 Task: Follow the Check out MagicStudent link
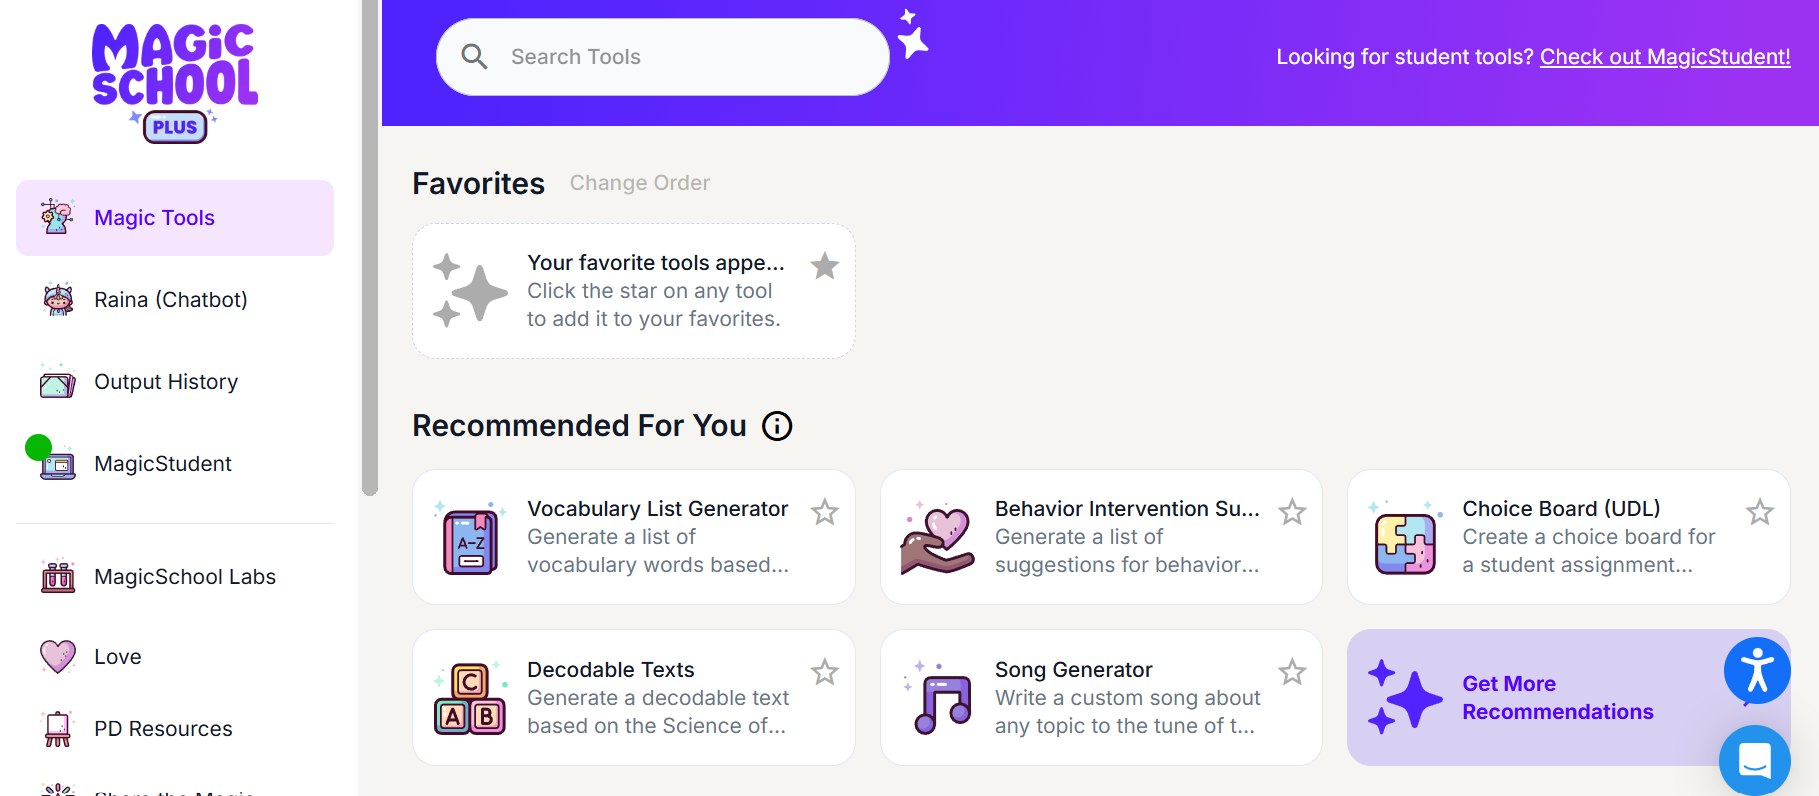1665,57
